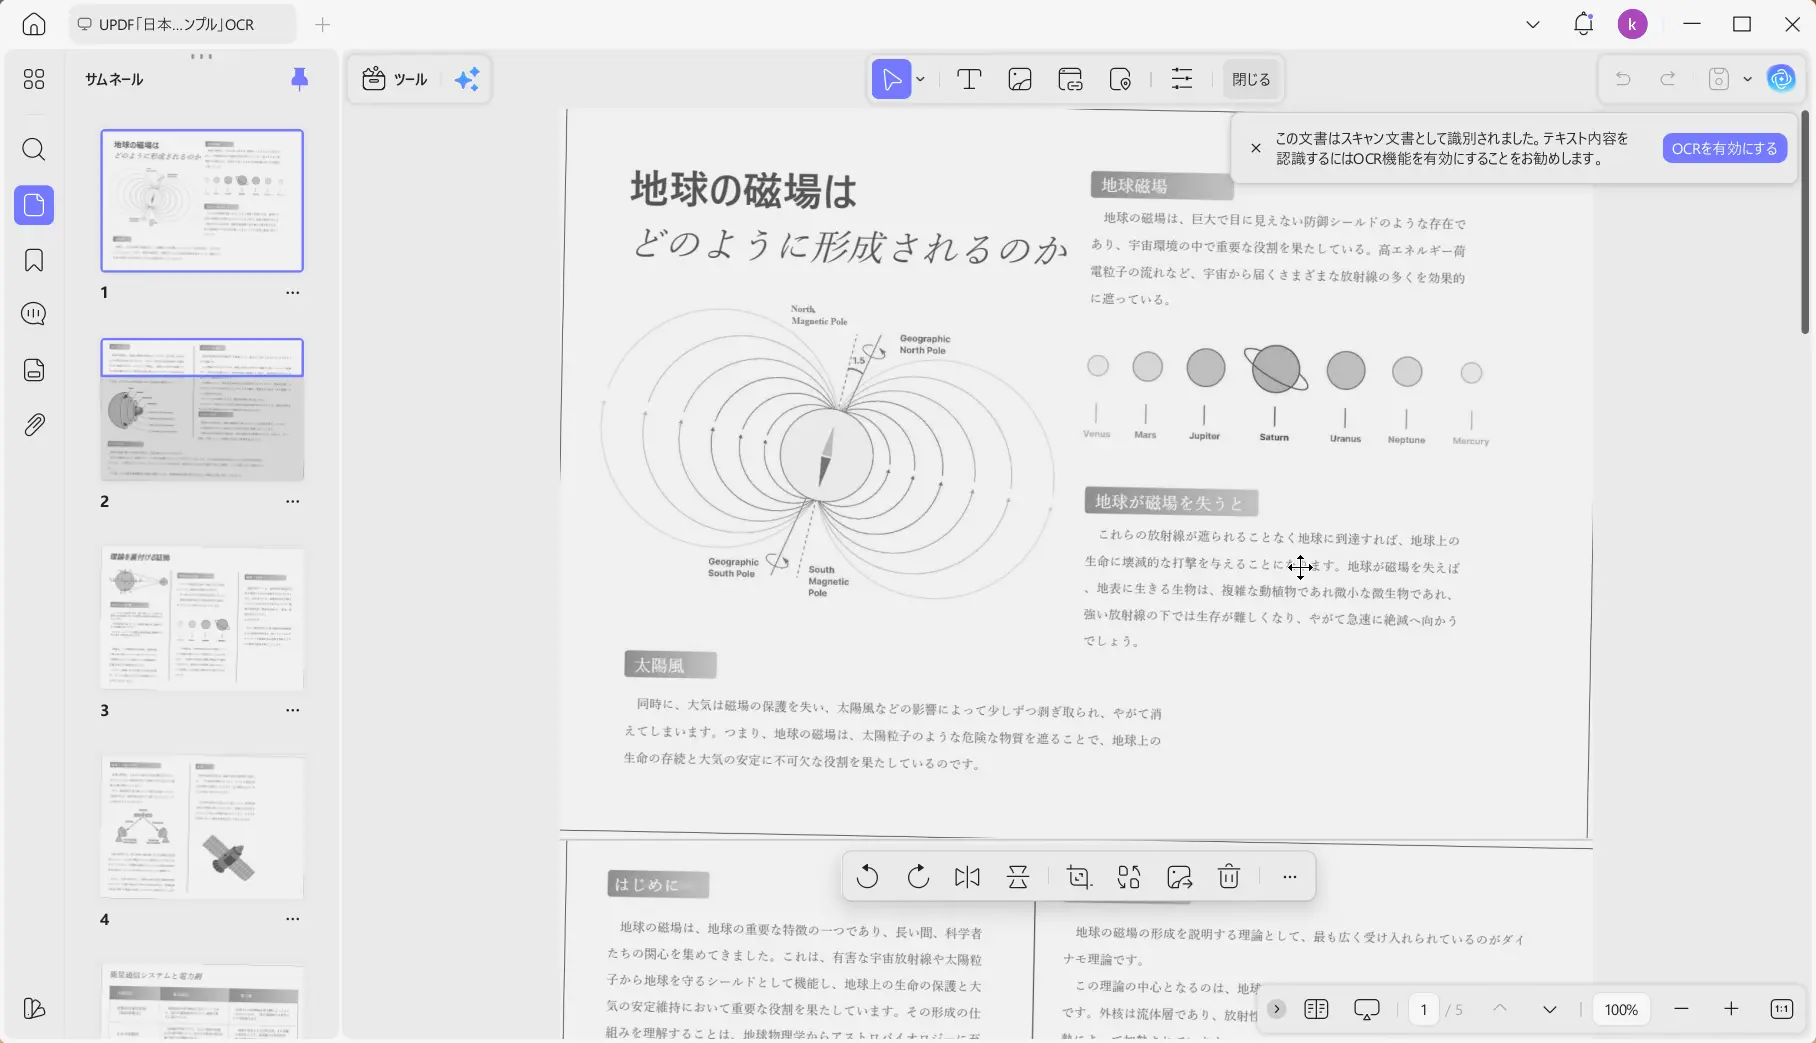Switch to the UPDF日本…OCR document tab
This screenshot has width=1816, height=1043.
pos(182,24)
